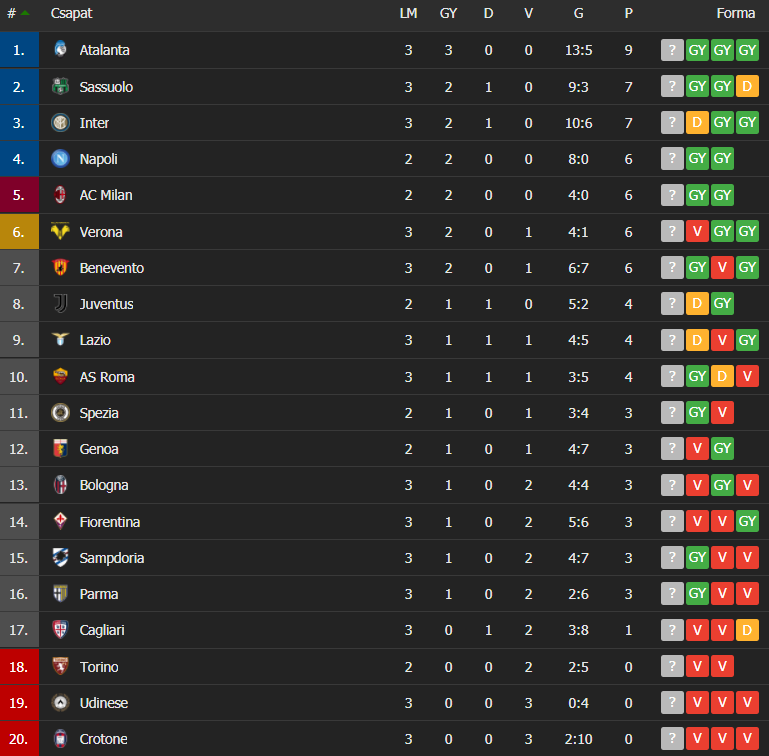Open the Crotone team link
Viewport: 769px width, 756px height.
point(103,739)
